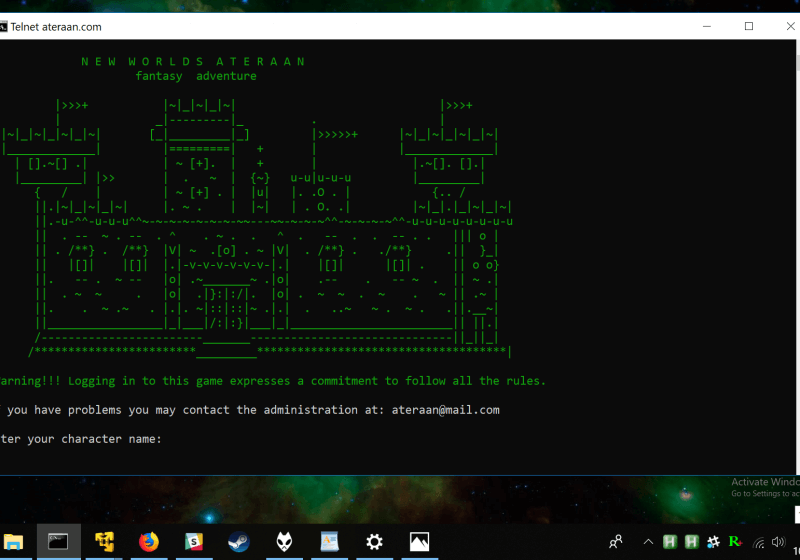Open the yellow VMware taskbar icon
This screenshot has height=560, width=800.
[105, 542]
